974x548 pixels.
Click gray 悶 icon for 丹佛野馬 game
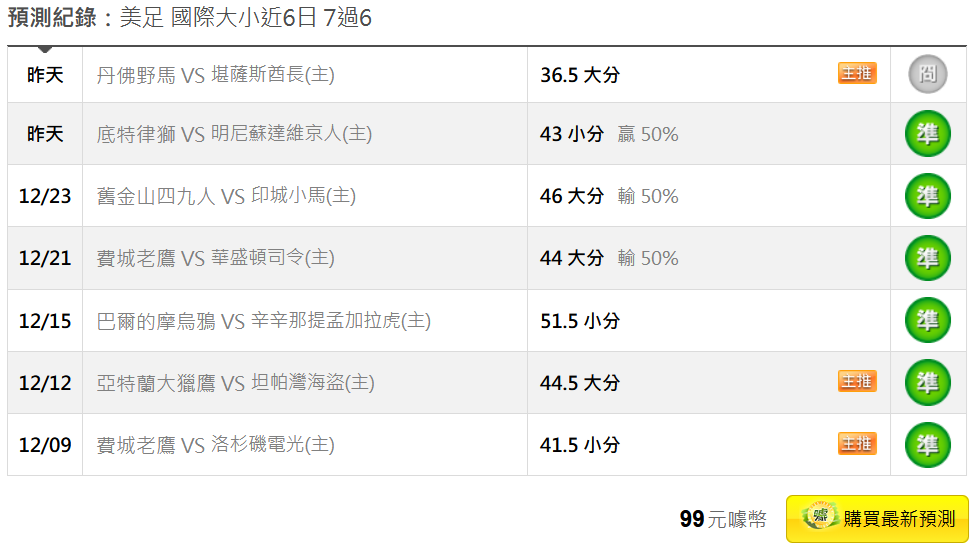(x=927, y=74)
